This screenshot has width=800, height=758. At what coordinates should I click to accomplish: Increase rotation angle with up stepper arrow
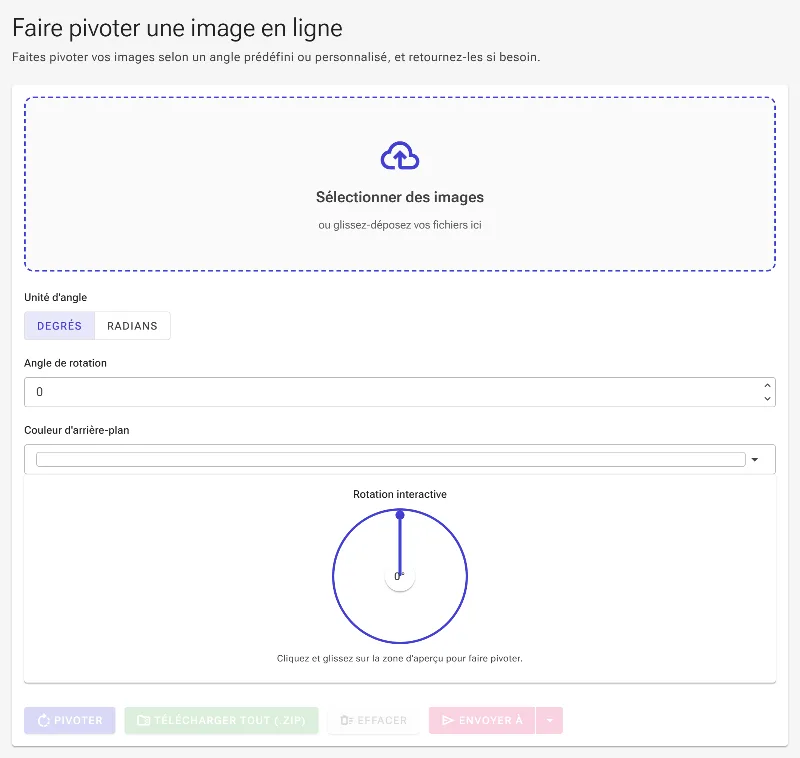[x=767, y=386]
